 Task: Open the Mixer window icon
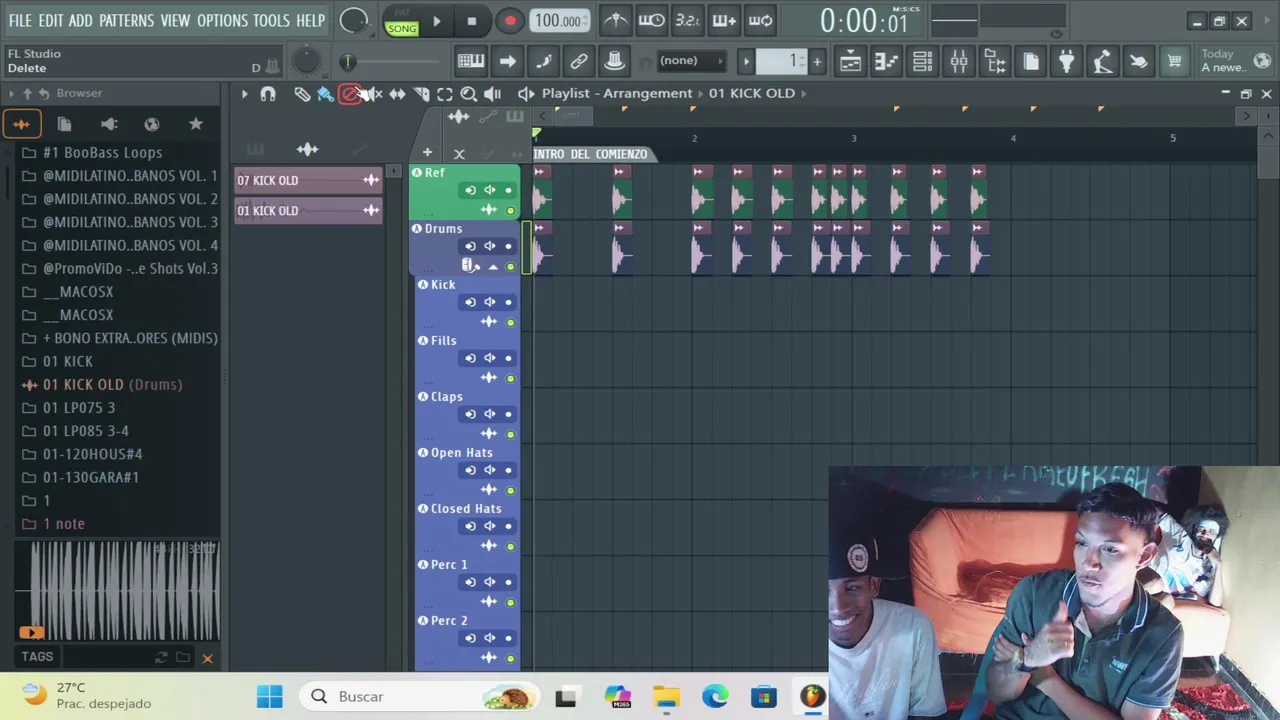pyautogui.click(x=958, y=62)
